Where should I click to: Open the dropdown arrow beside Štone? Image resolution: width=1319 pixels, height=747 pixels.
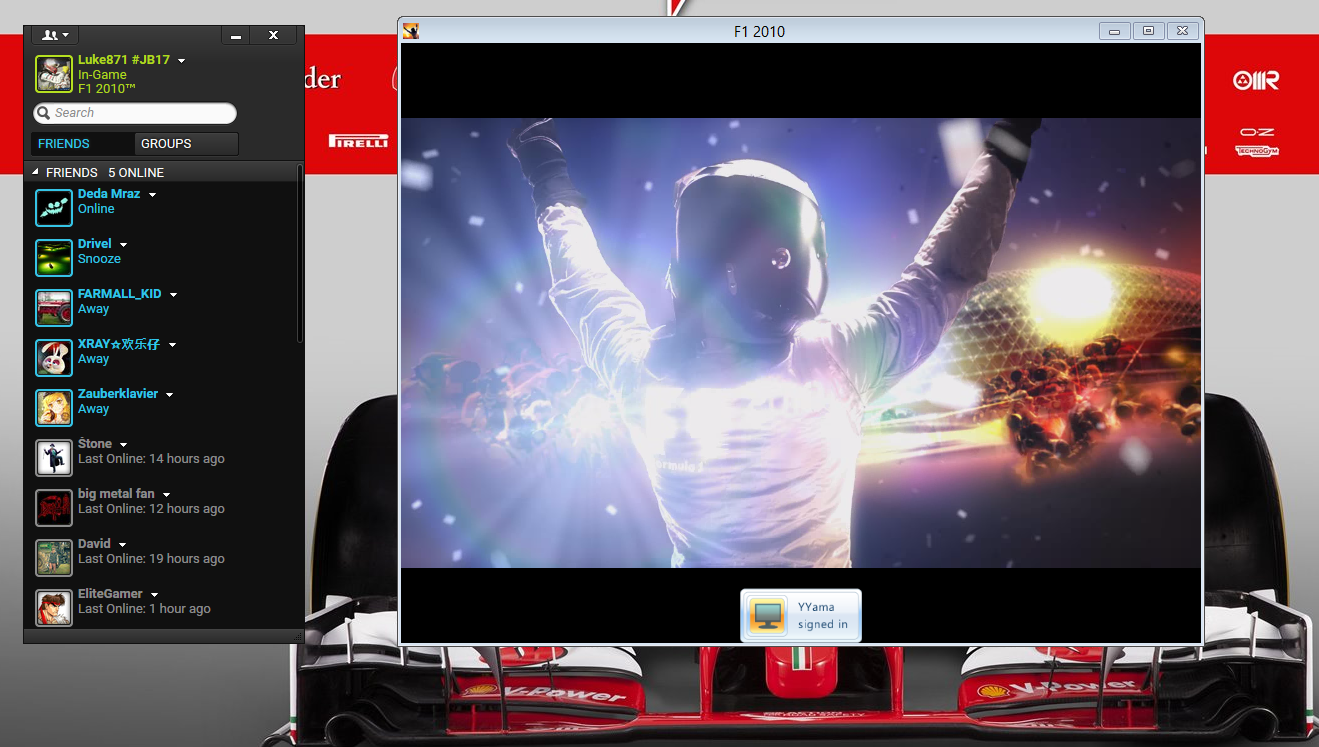click(123, 445)
